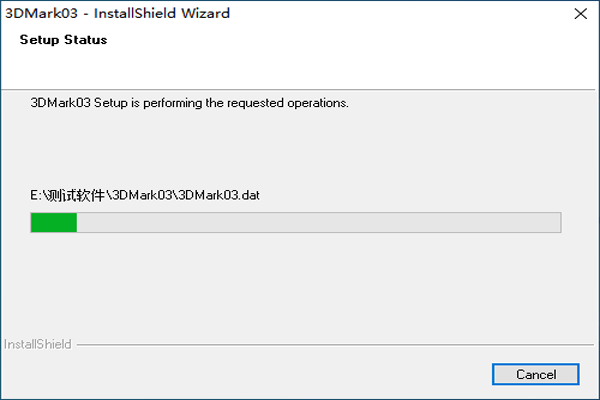
Task: Click the blank gray area left of Cancel
Action: coord(300,374)
